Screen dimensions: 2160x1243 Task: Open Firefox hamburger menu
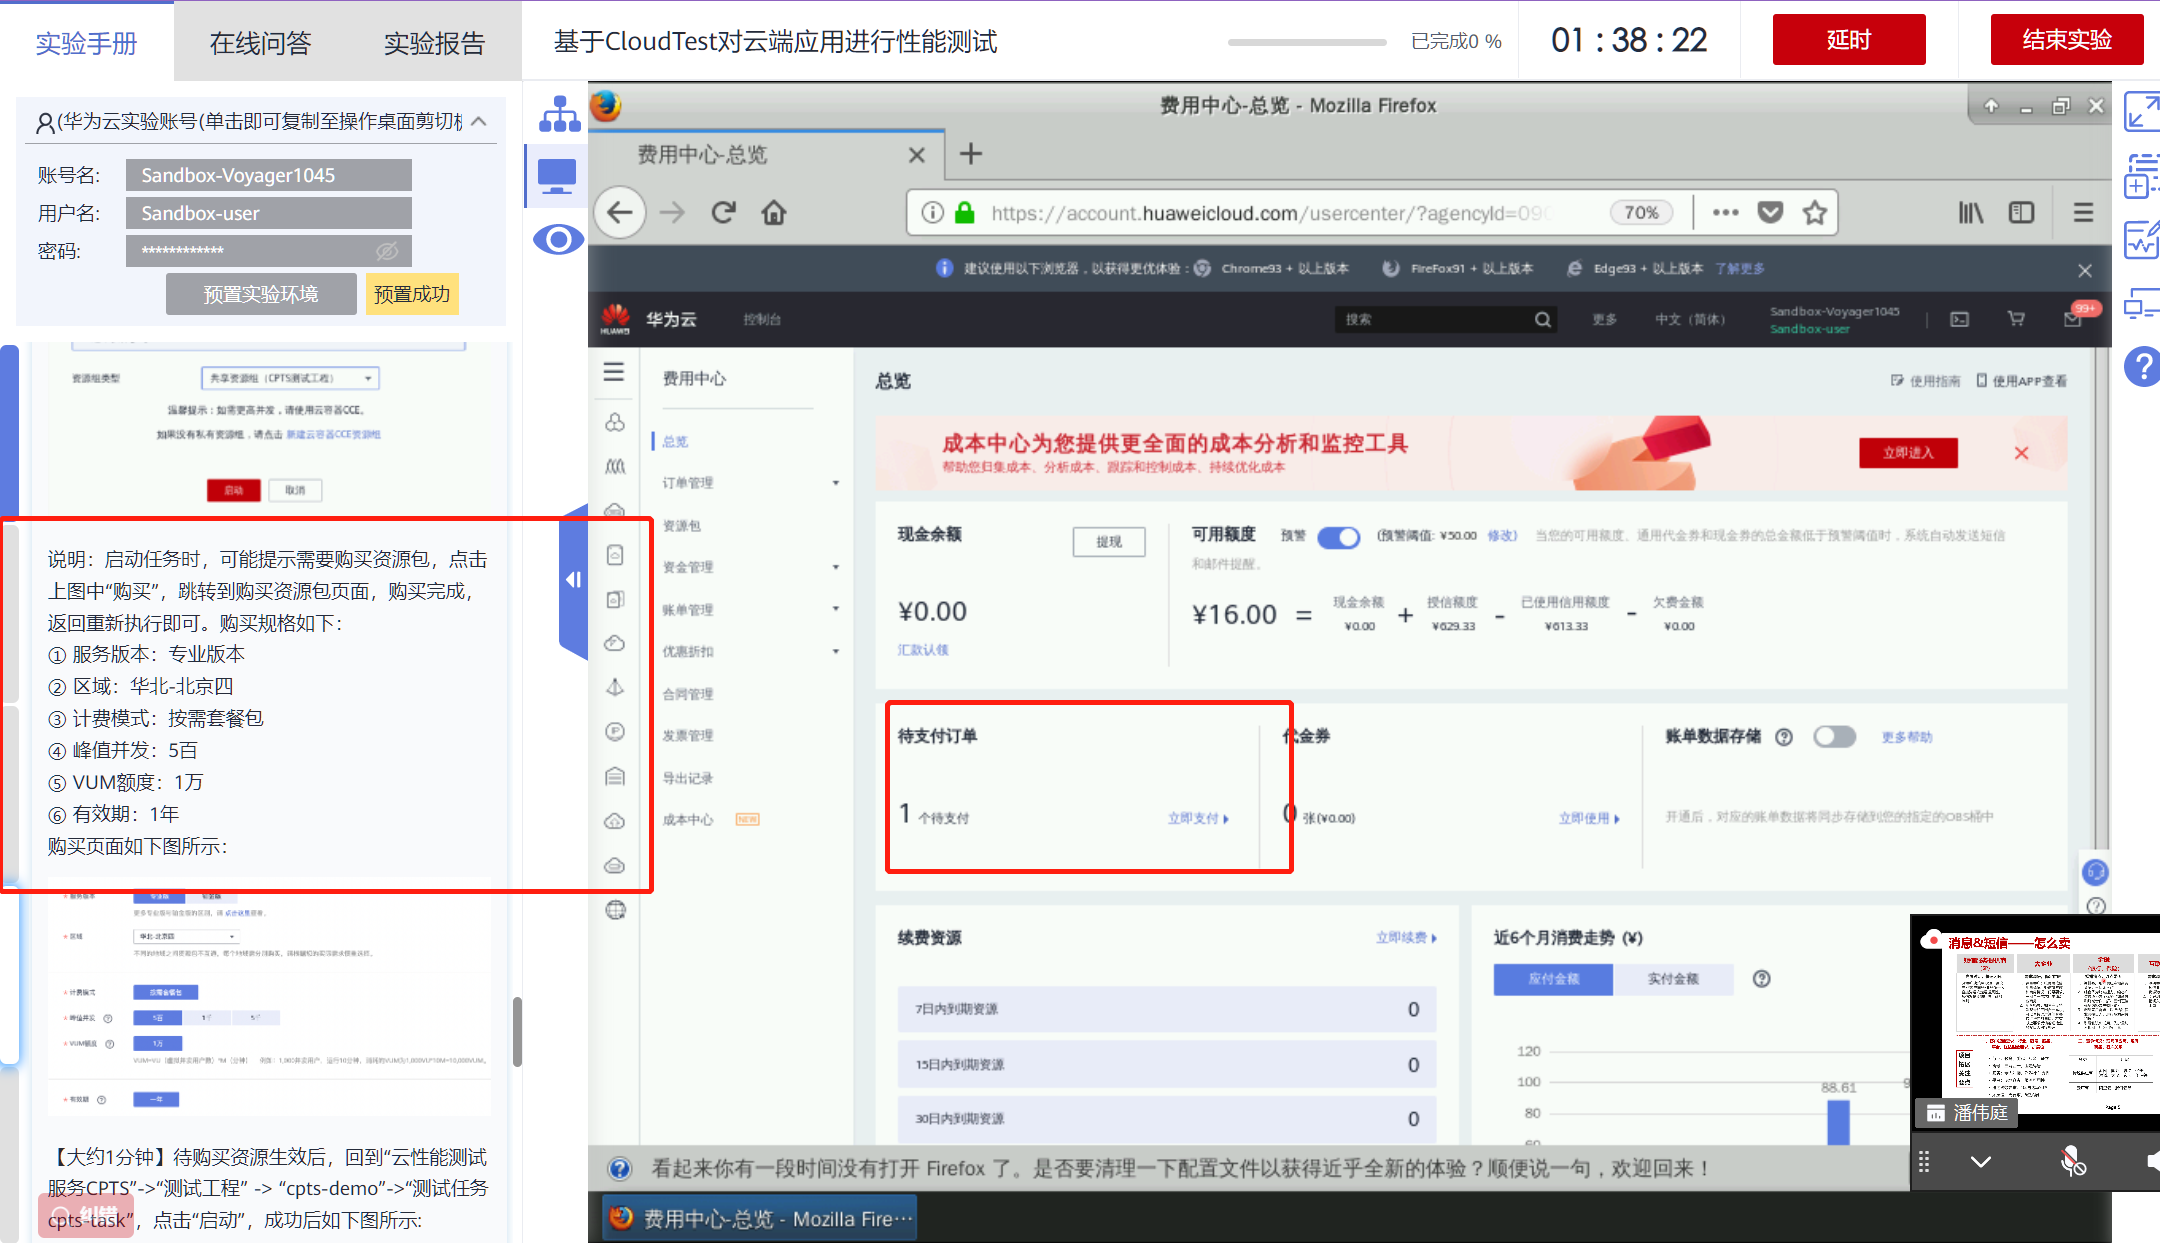click(x=2083, y=213)
